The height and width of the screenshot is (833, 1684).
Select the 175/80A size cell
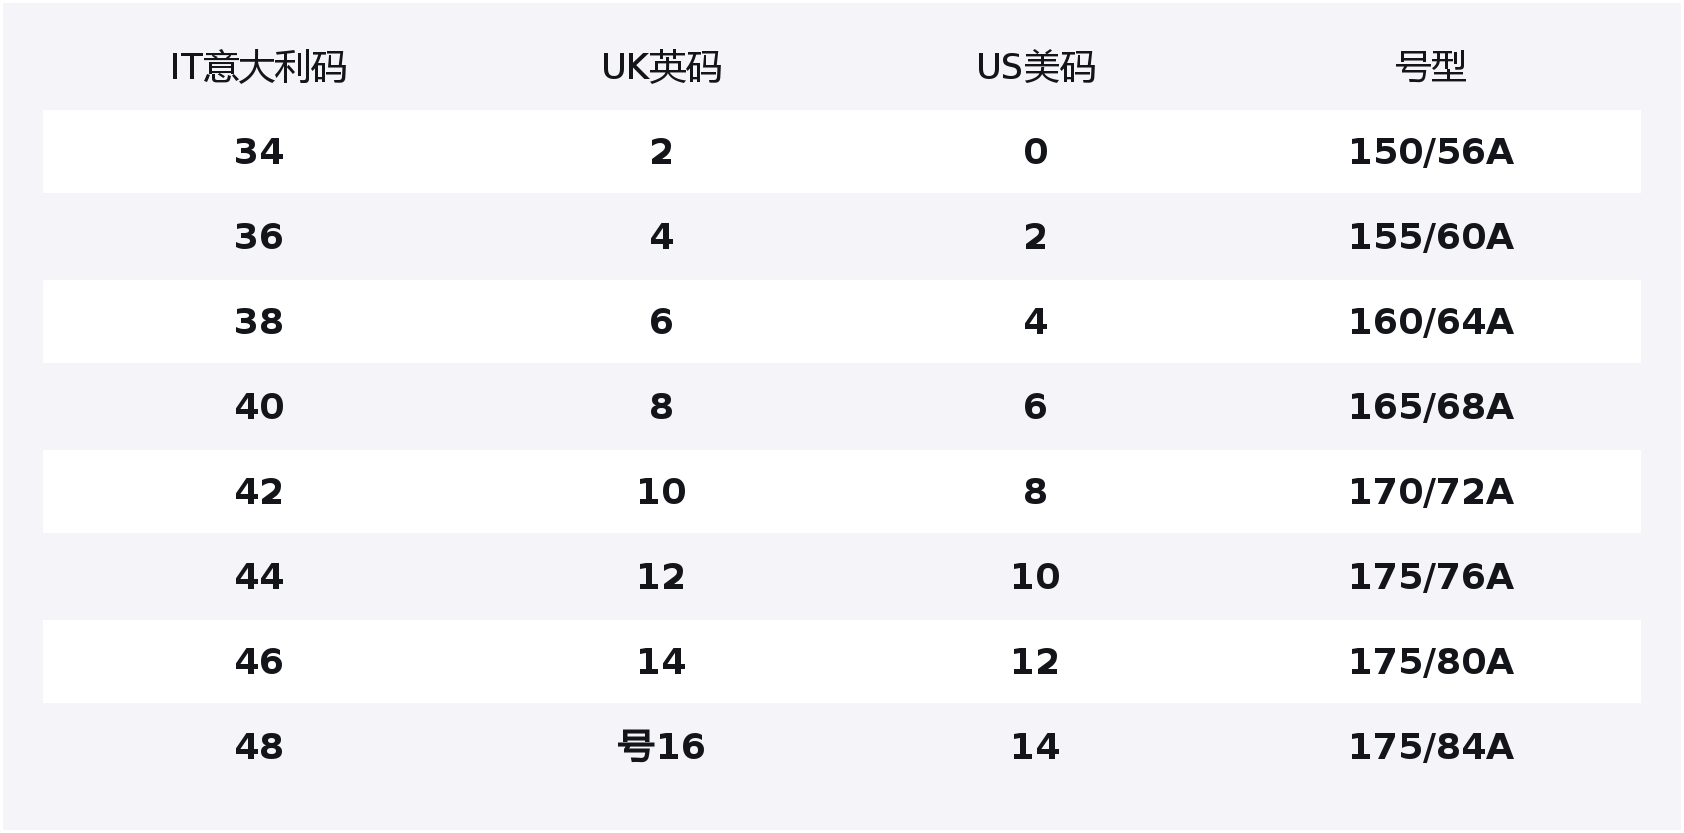pos(1430,662)
